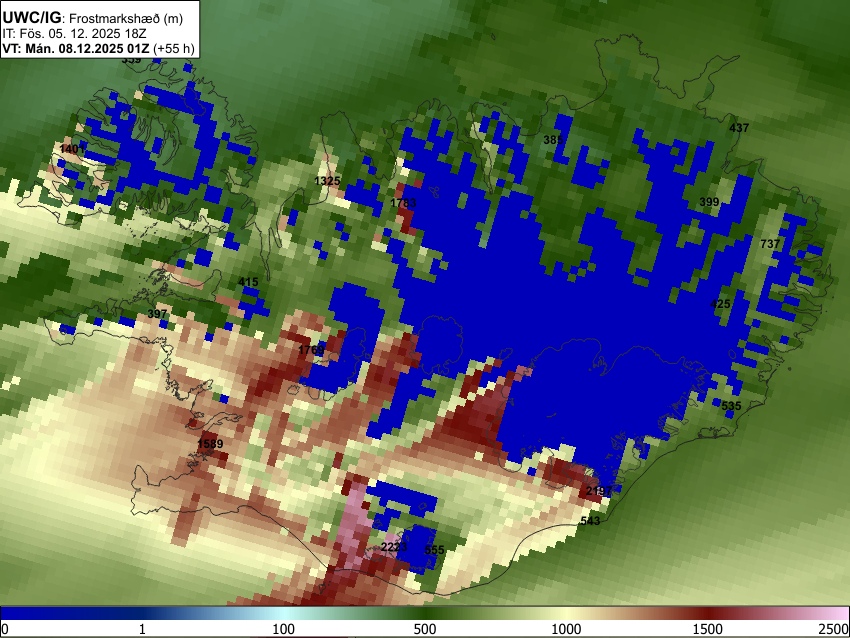Image resolution: width=850 pixels, height=638 pixels.
Task: Click the map value label 1401
Action: pos(72,149)
